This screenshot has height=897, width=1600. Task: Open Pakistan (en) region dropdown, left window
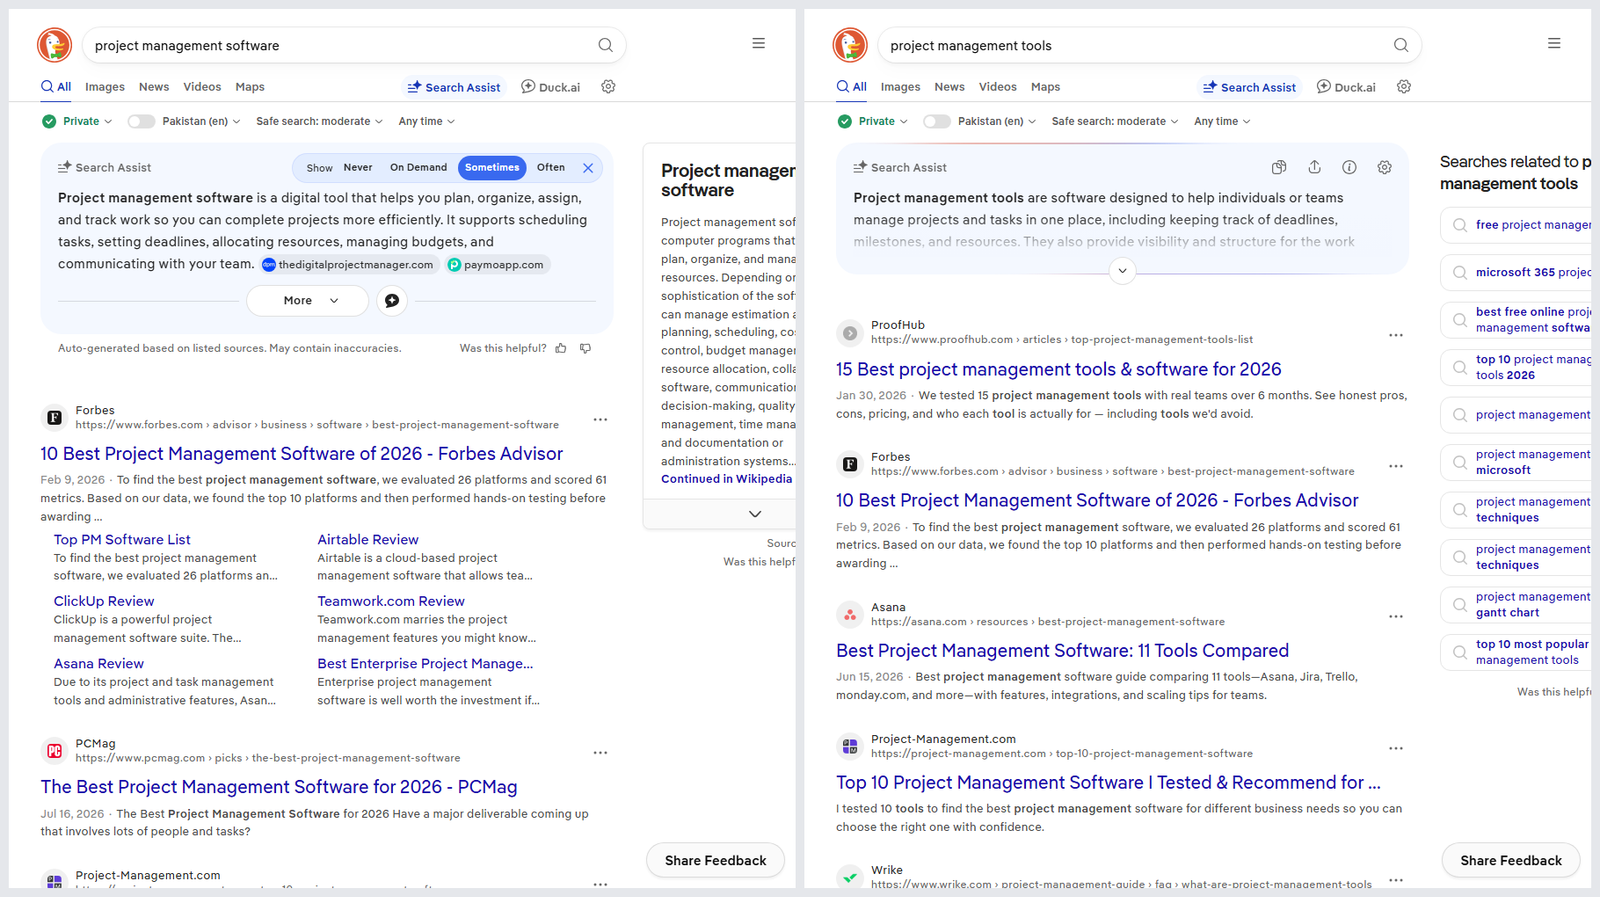(201, 121)
